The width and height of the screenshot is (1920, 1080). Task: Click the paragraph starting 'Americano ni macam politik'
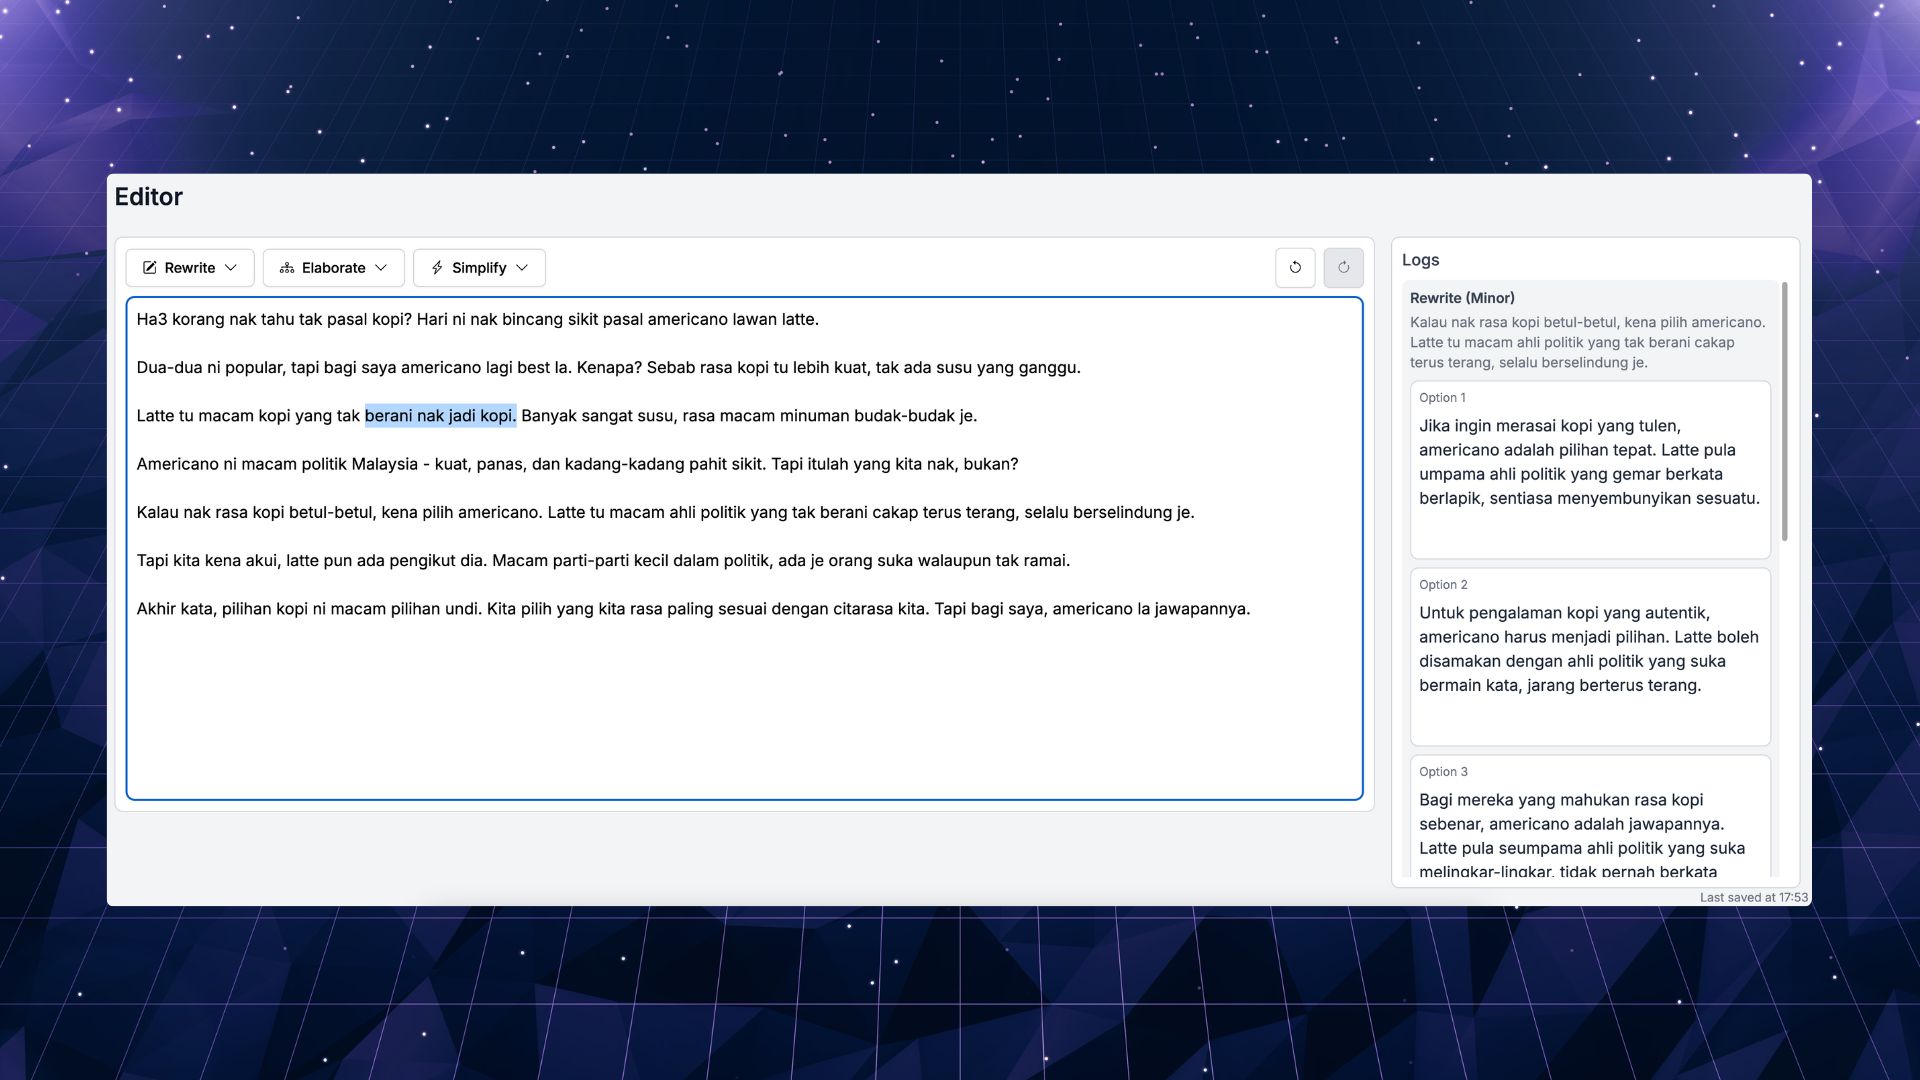[577, 464]
